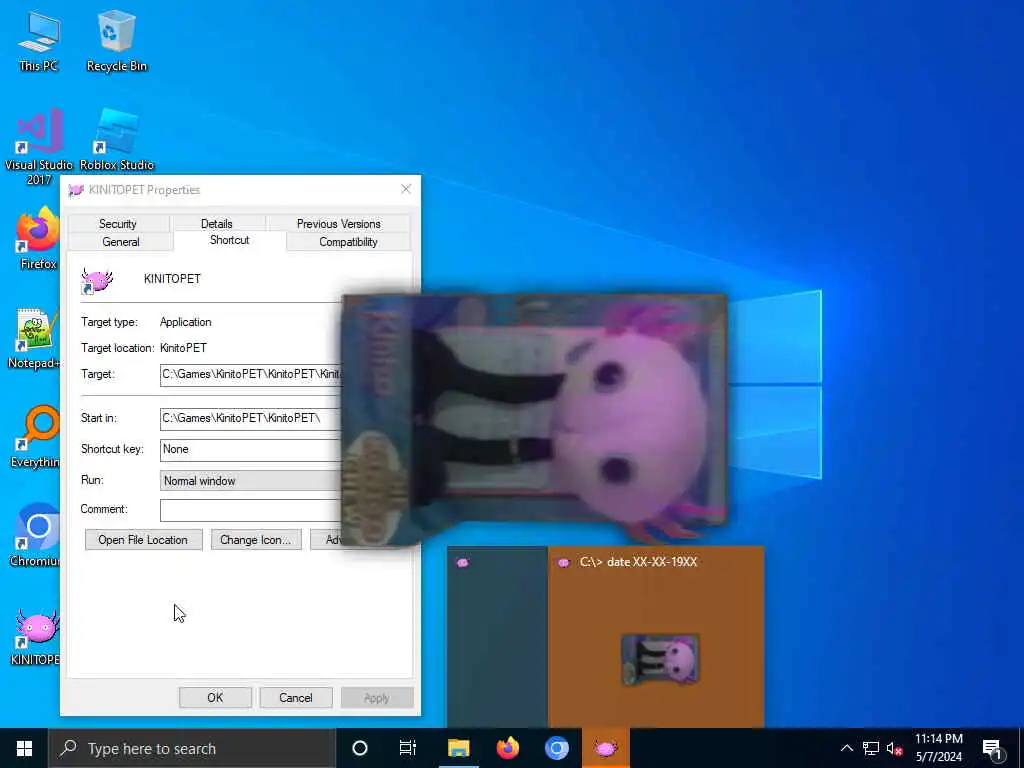
Task: Select Visual Studio 2017 desktop shortcut
Action: pos(39,146)
